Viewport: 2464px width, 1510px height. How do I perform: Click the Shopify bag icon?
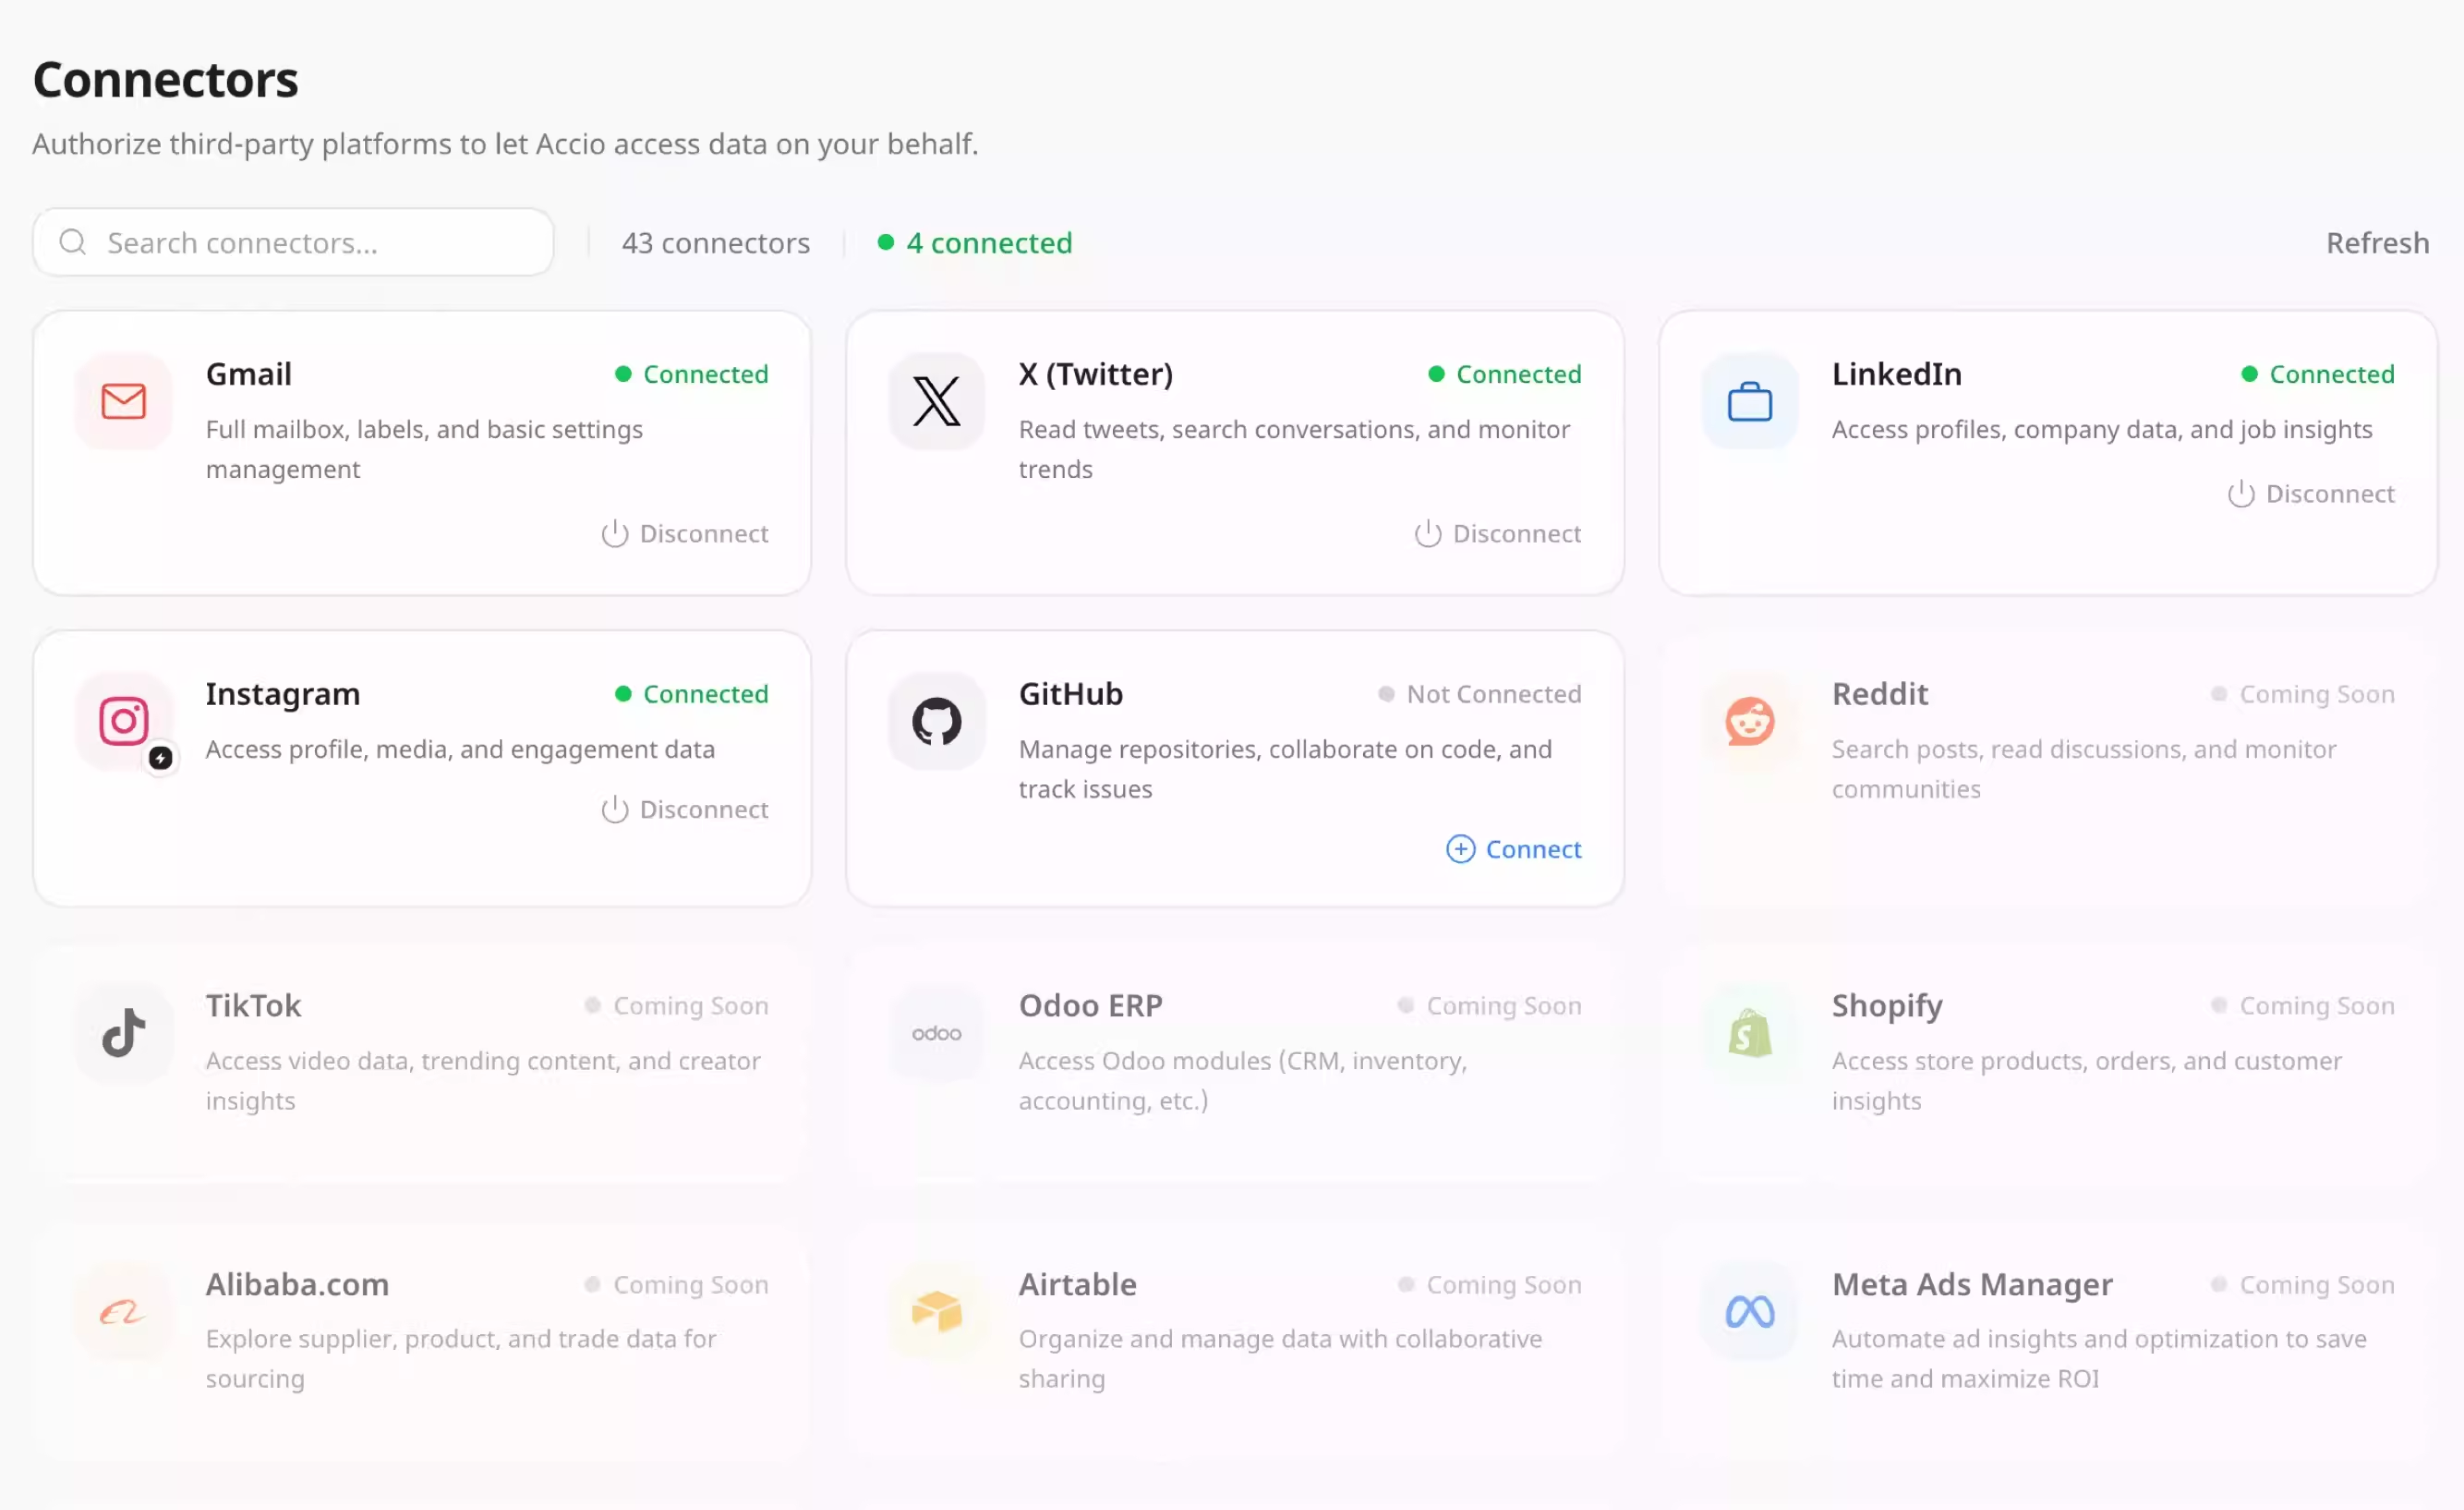click(x=1749, y=1033)
